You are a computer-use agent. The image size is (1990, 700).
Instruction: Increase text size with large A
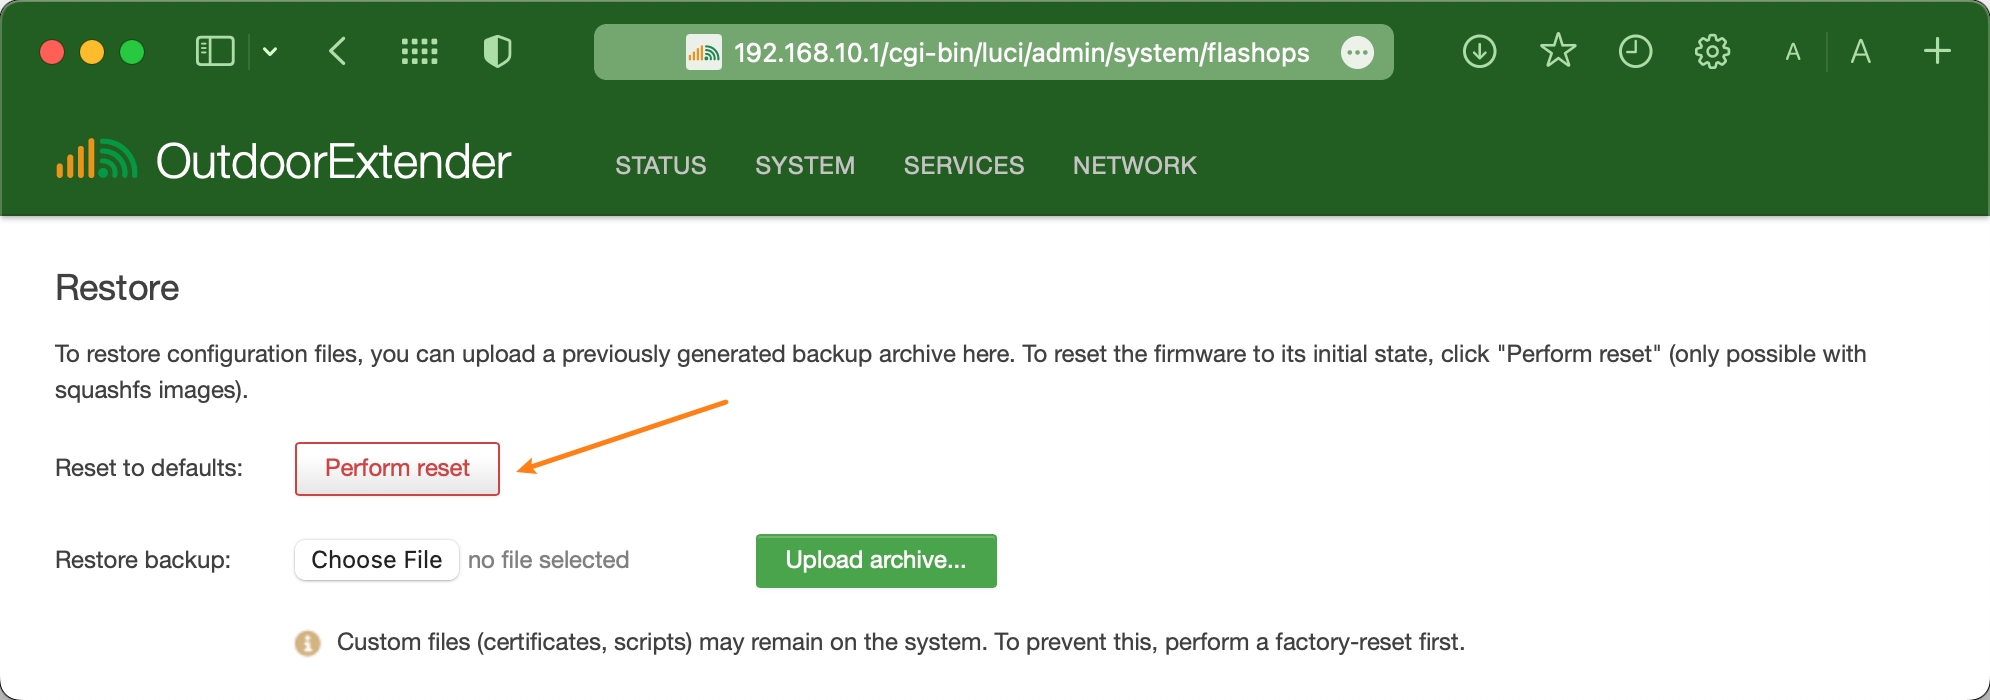pyautogui.click(x=1860, y=52)
